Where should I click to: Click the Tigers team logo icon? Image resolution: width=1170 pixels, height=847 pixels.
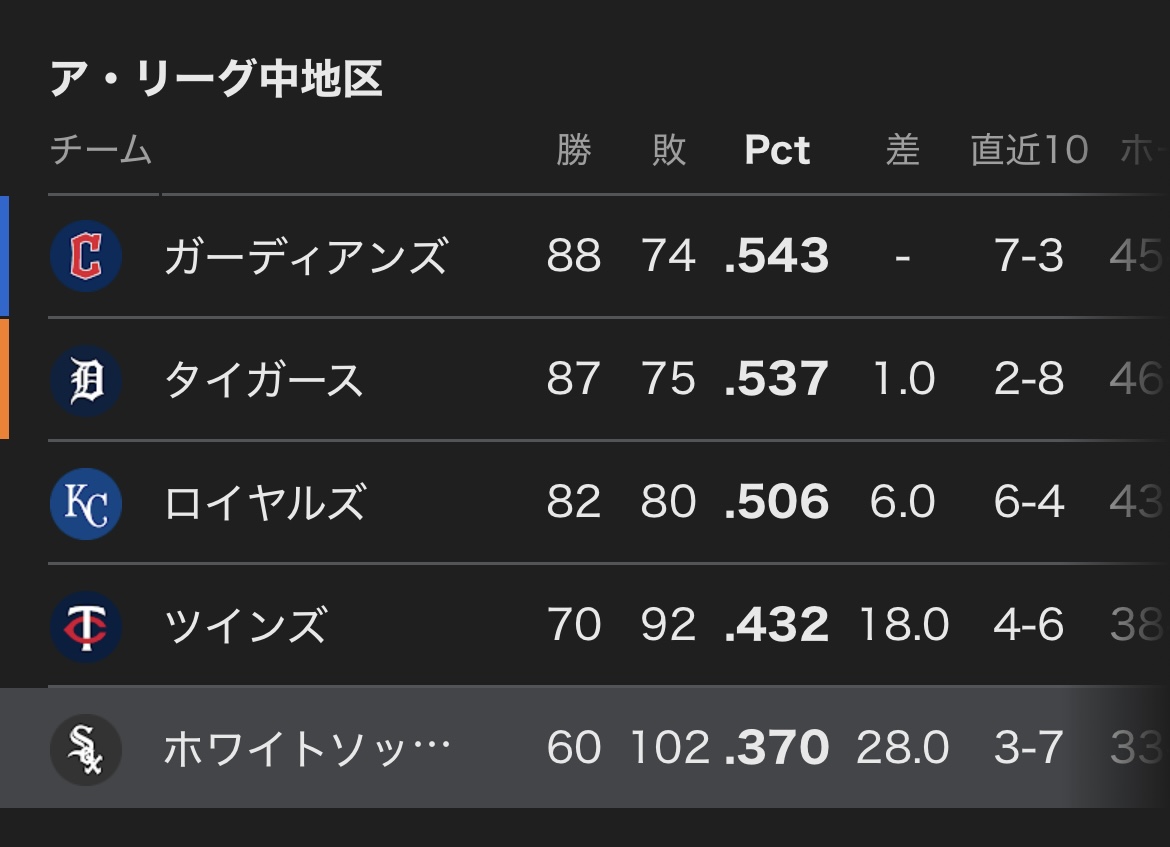coord(86,380)
